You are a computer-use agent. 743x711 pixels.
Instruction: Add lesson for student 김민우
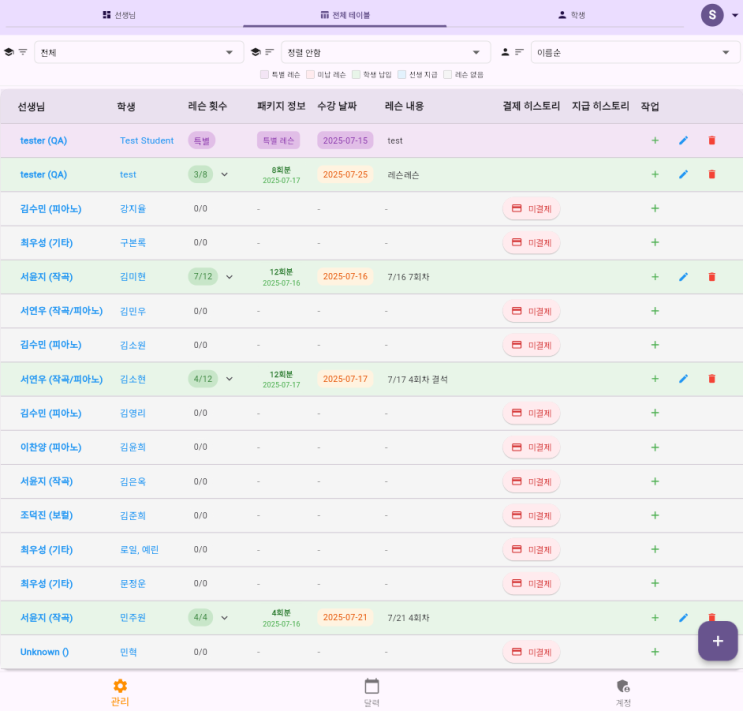pyautogui.click(x=655, y=311)
